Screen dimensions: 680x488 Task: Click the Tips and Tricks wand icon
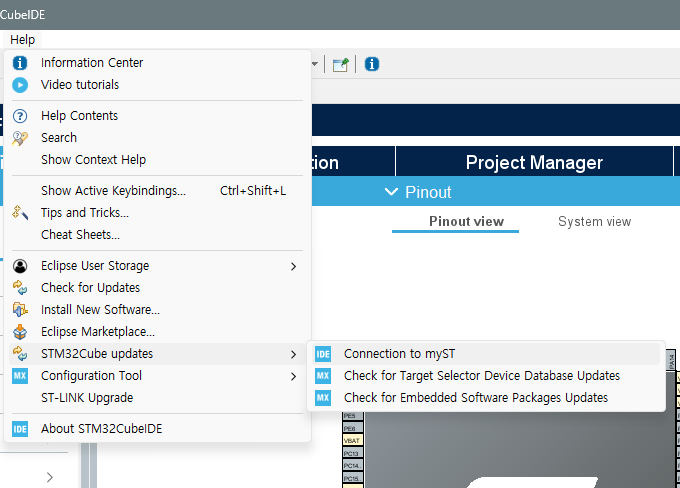[x=20, y=213]
